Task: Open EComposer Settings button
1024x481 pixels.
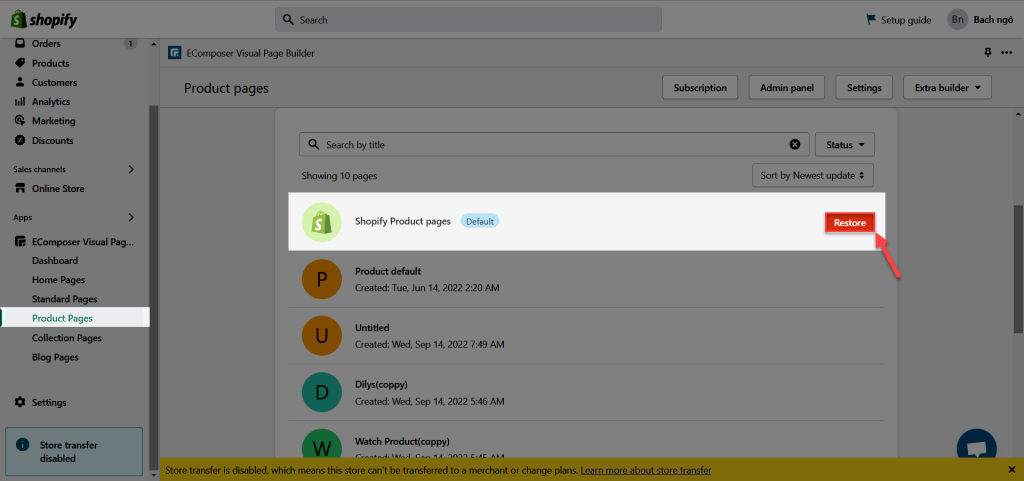Action: [864, 87]
